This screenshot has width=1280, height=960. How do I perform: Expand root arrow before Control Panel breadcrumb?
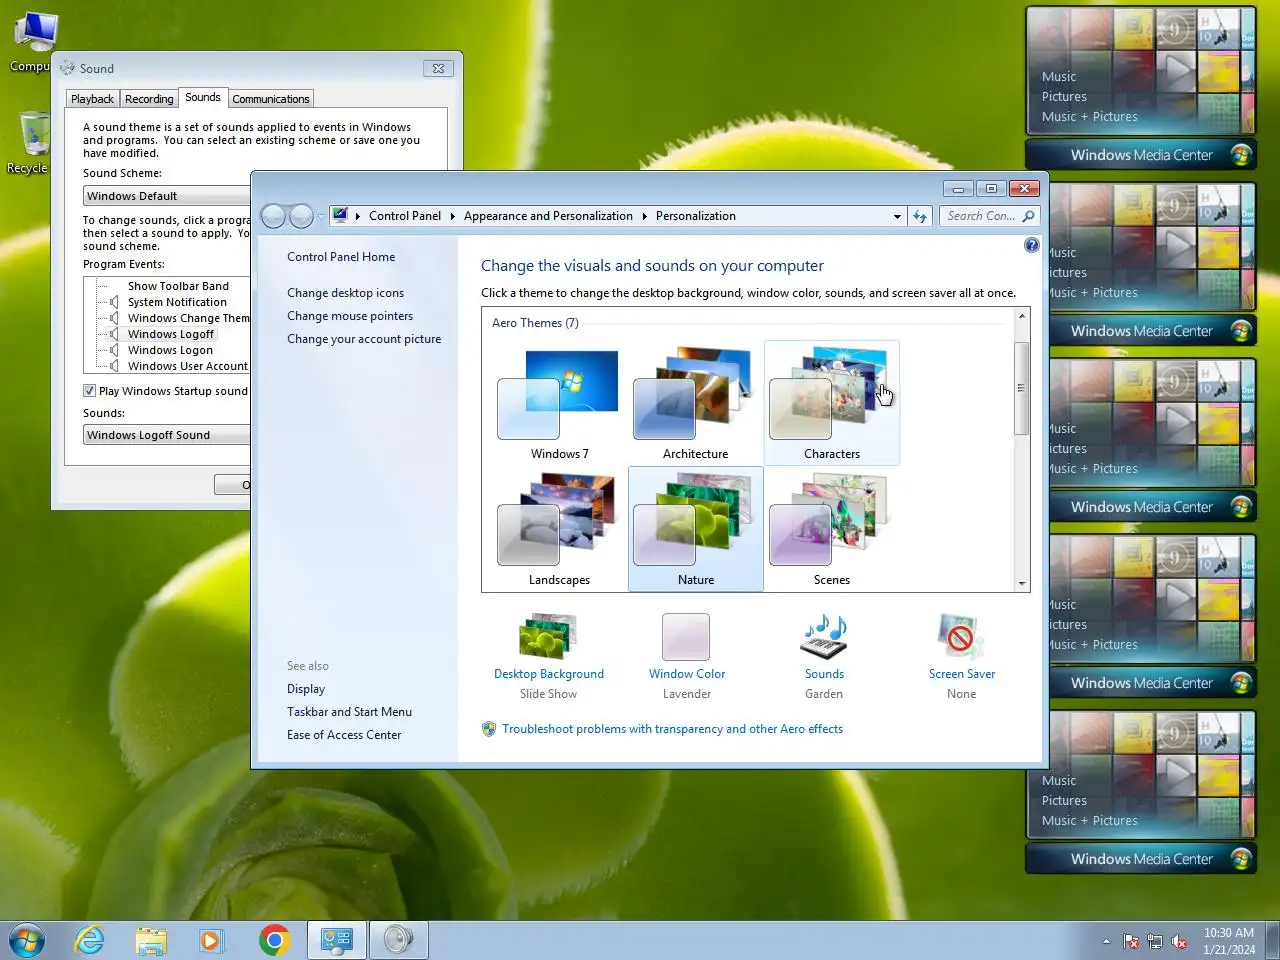click(358, 216)
